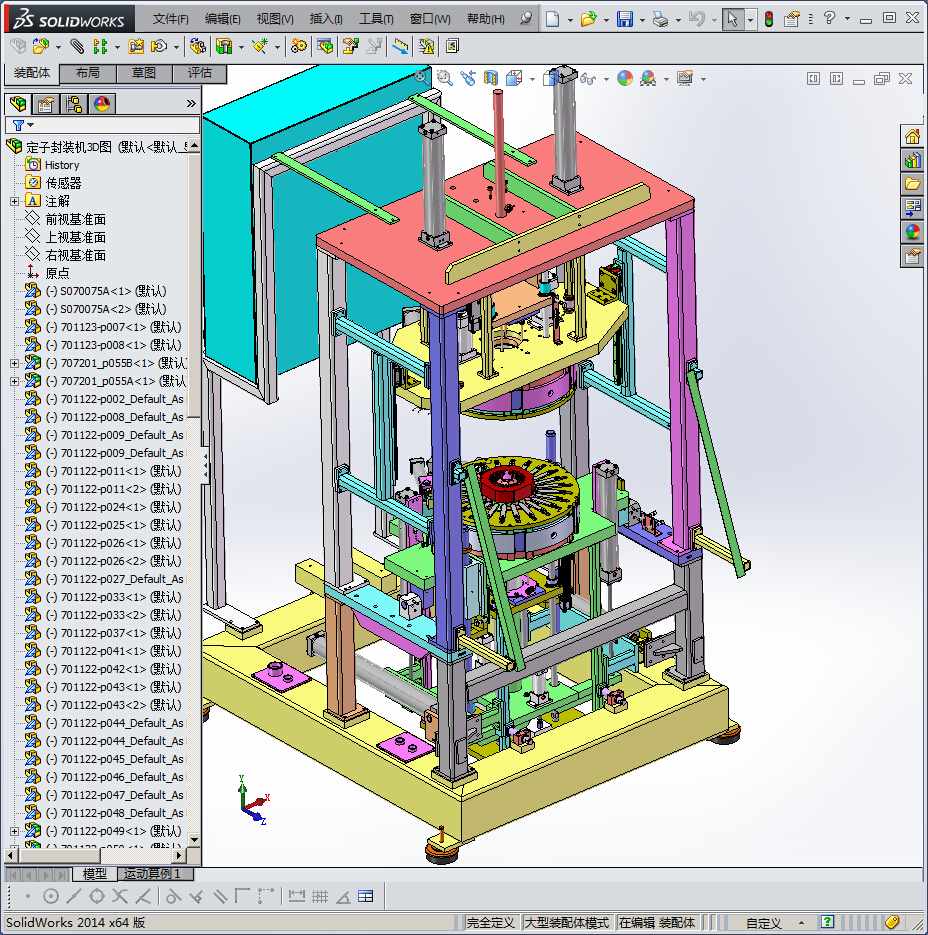Click the Interference Detection icon
928x935 pixels.
coord(426,46)
